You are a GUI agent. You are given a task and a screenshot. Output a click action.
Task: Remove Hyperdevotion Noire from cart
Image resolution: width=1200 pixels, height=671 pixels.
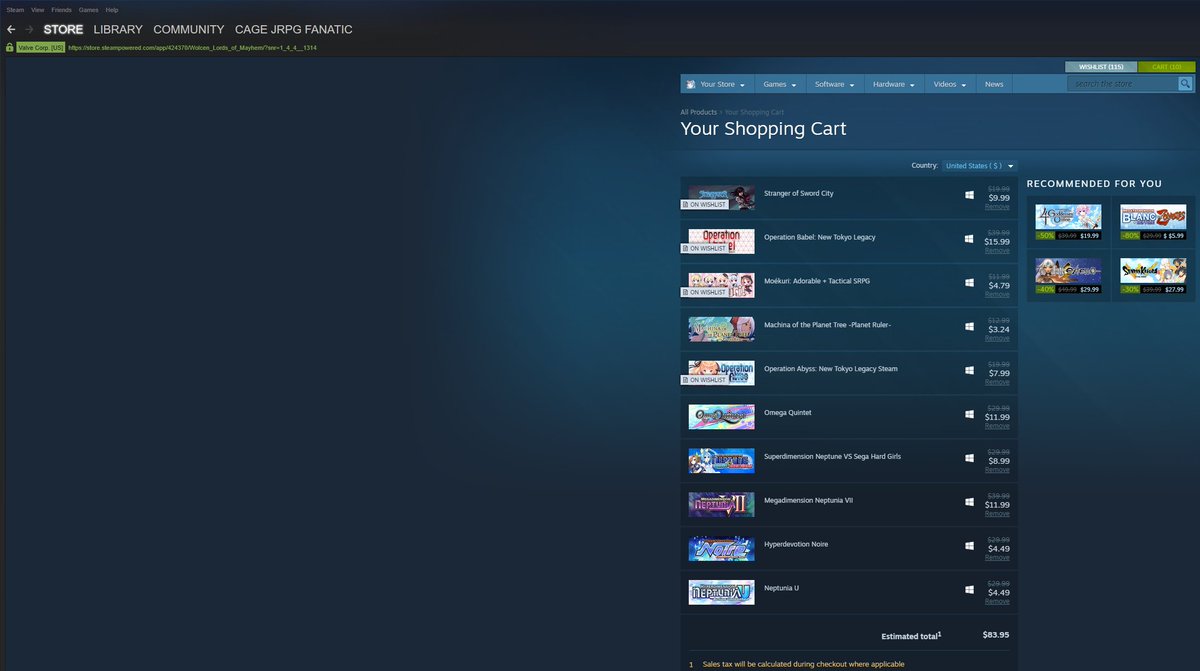pyautogui.click(x=997, y=557)
